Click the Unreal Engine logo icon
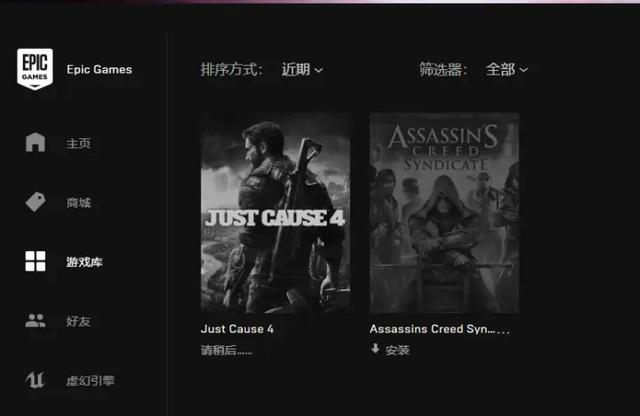This screenshot has width=640, height=416. [35, 380]
